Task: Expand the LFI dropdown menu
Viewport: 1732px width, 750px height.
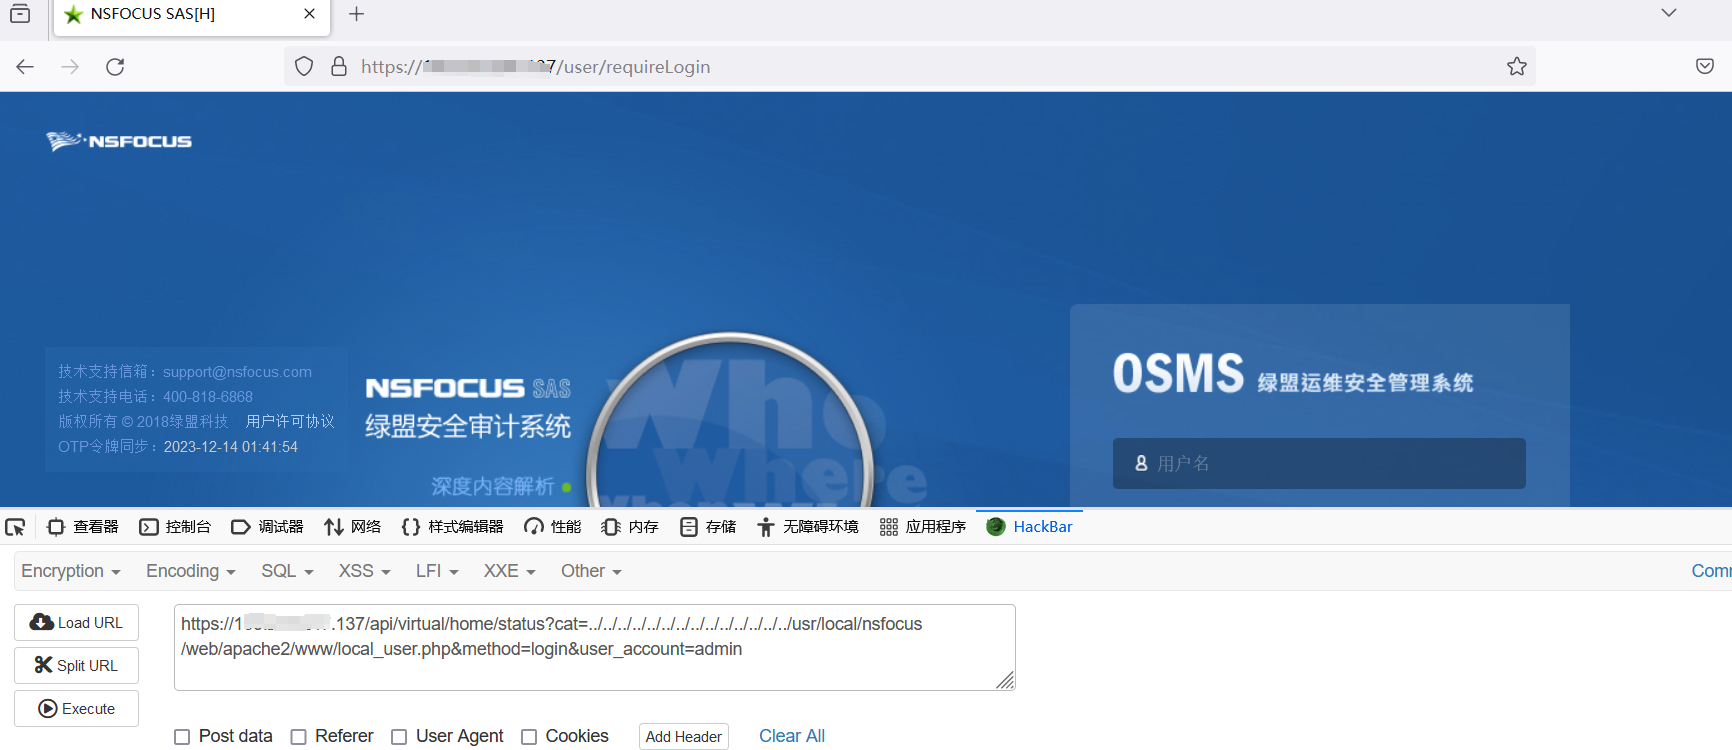Action: tap(438, 571)
